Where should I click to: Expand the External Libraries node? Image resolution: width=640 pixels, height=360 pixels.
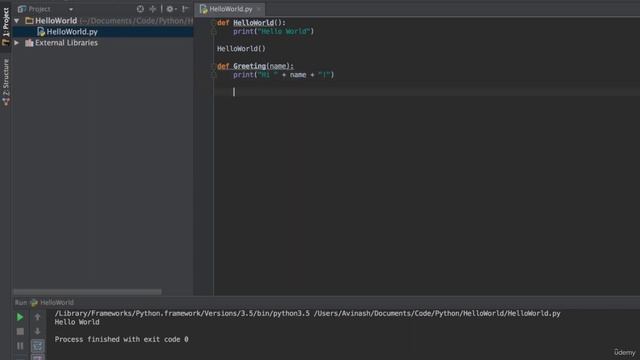pyautogui.click(x=17, y=42)
